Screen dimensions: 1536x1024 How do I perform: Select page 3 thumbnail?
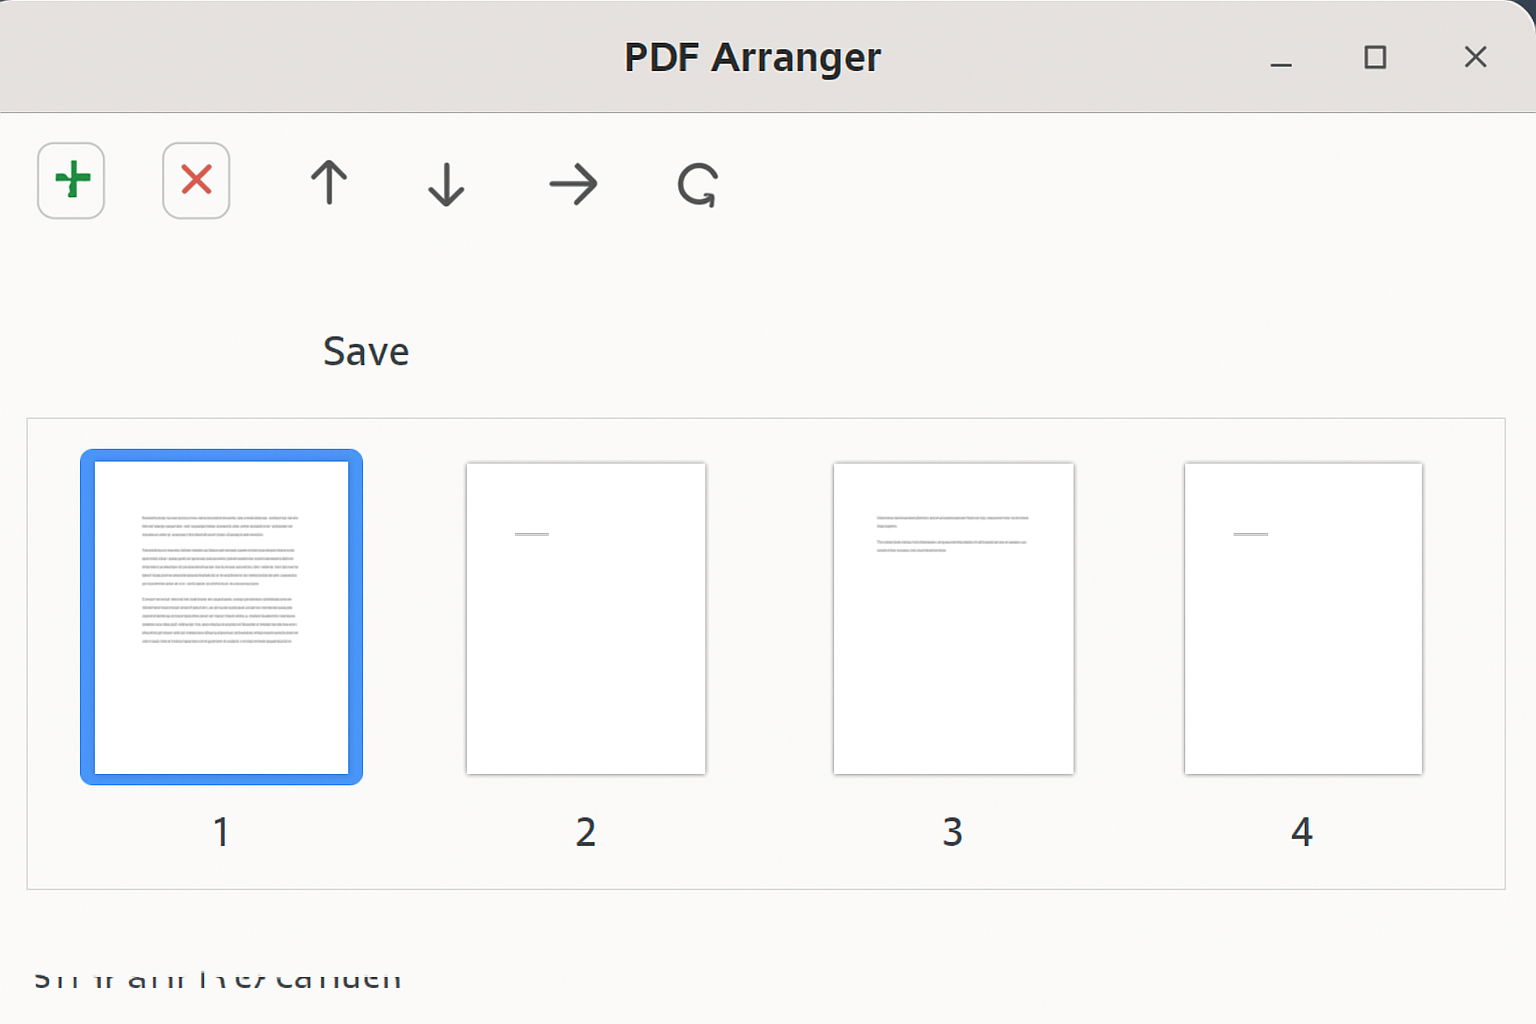pyautogui.click(x=953, y=618)
